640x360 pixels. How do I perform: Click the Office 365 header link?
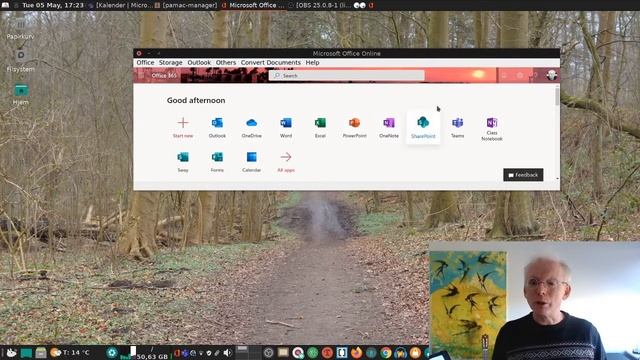coord(164,76)
